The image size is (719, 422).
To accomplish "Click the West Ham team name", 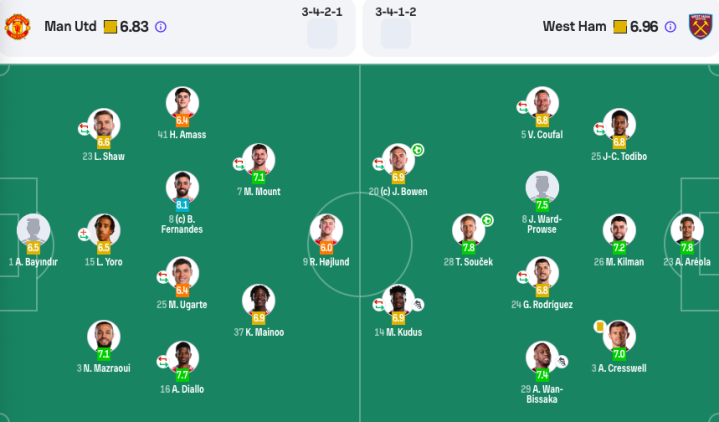I will pyautogui.click(x=574, y=27).
